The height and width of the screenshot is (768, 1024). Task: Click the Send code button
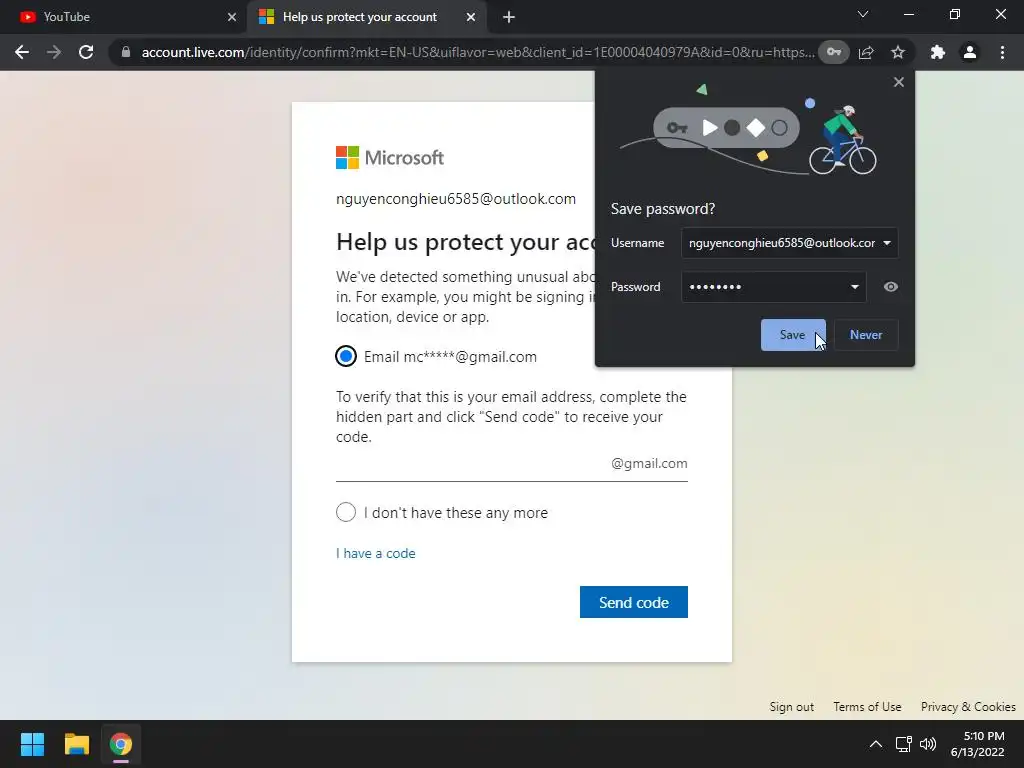pyautogui.click(x=633, y=602)
